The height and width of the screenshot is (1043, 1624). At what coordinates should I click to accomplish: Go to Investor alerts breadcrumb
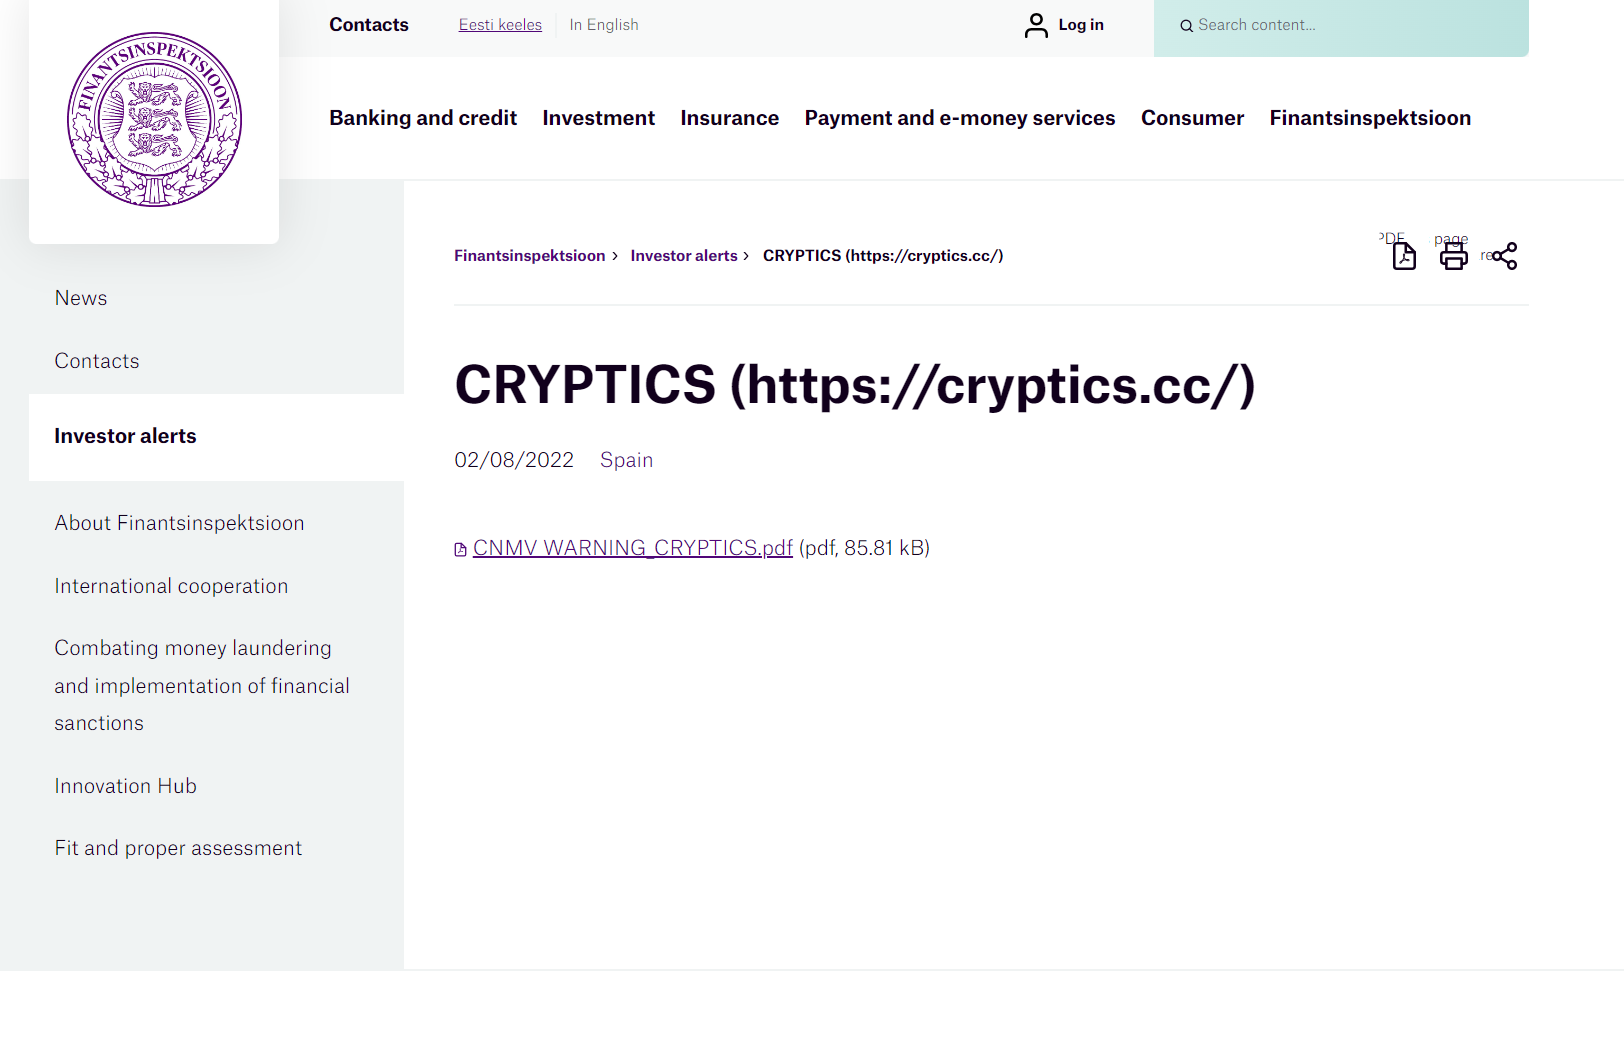click(x=684, y=256)
